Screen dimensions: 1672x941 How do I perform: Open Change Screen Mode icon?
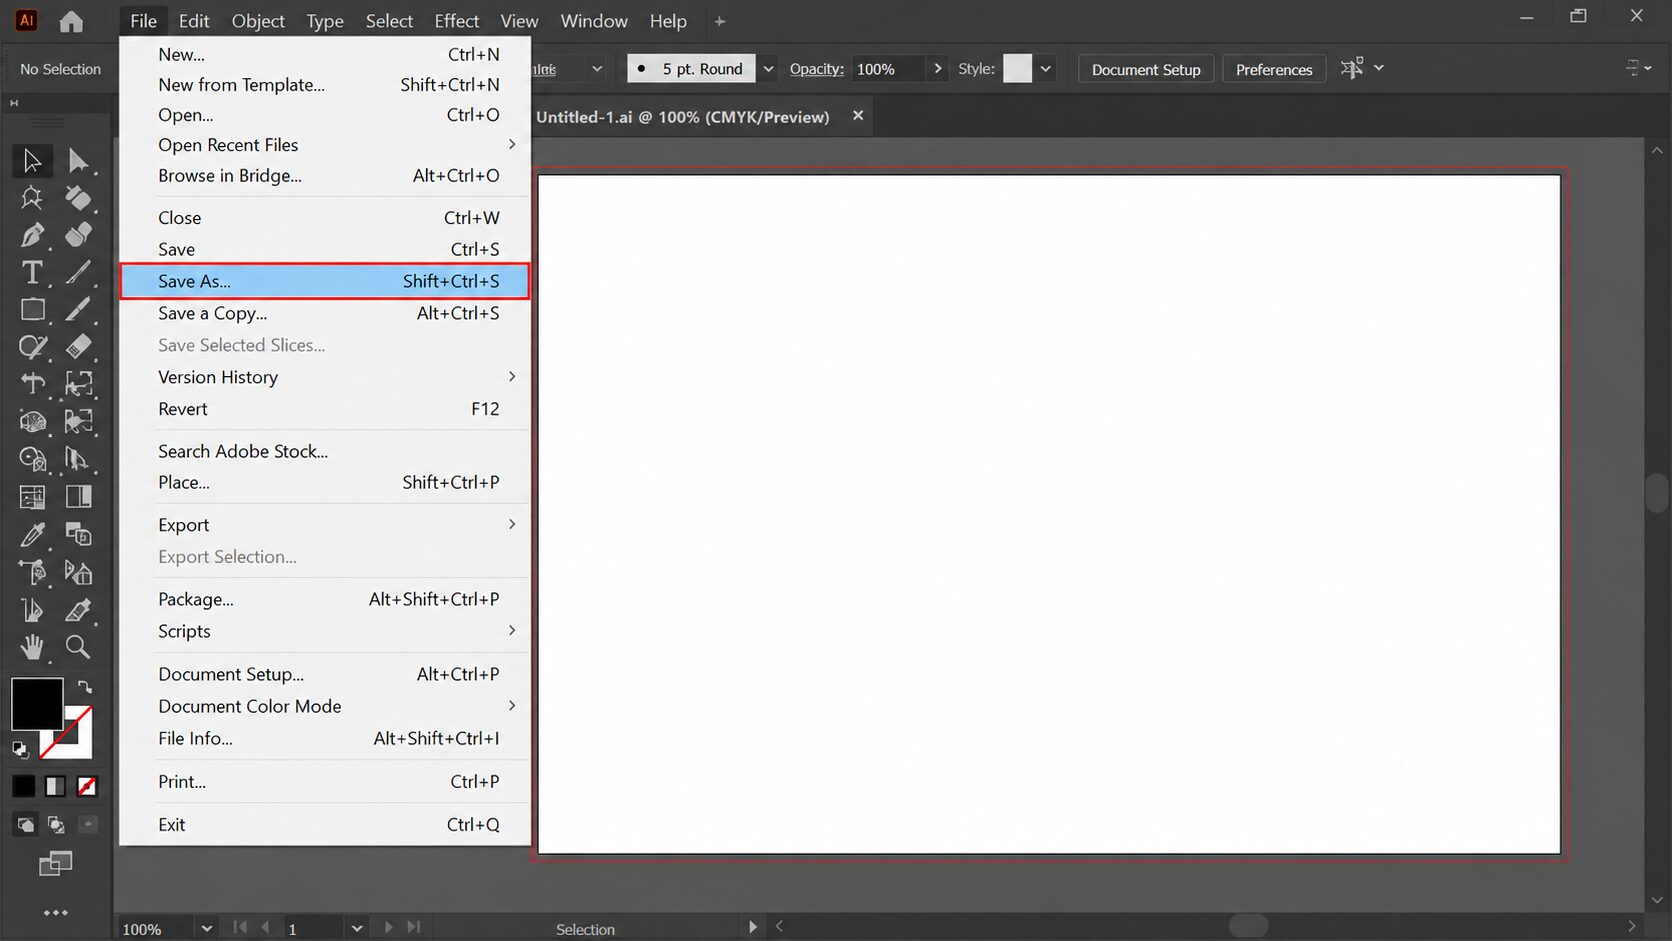55,864
